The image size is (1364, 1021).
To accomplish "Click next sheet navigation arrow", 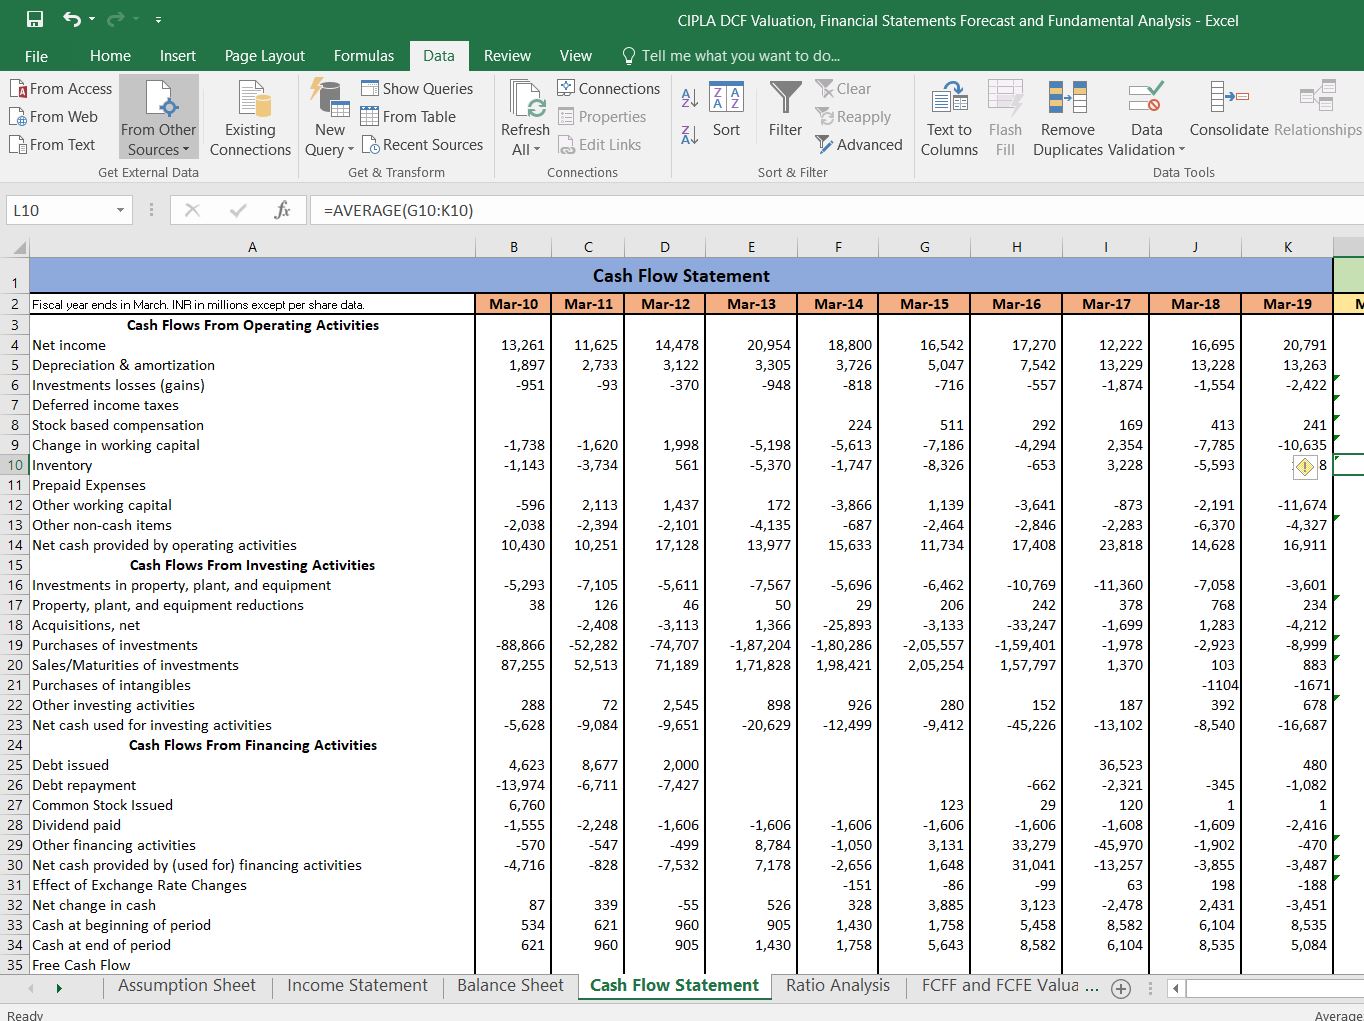I will click(x=59, y=988).
